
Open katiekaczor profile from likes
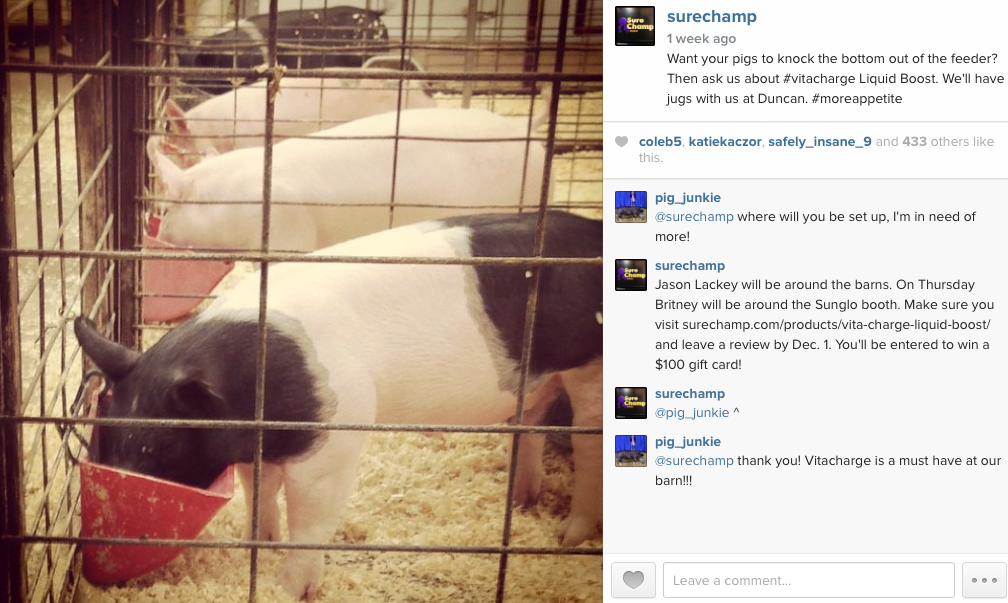point(724,141)
